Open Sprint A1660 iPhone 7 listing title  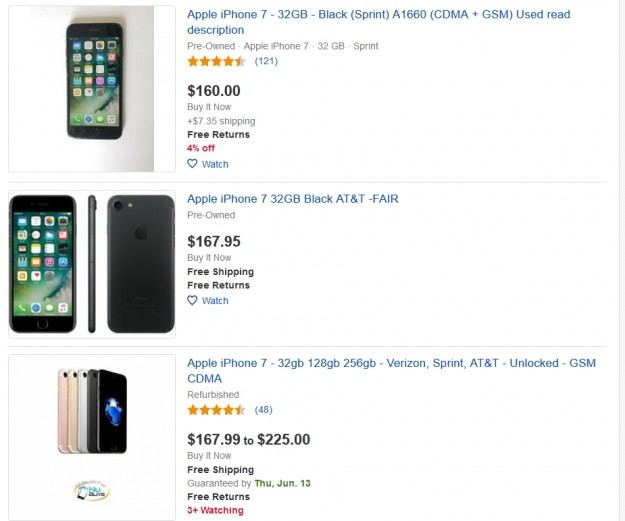(x=378, y=14)
